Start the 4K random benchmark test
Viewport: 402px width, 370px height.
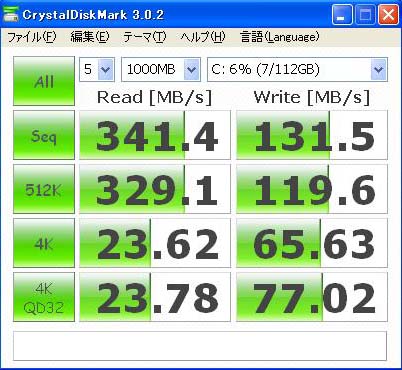point(44,243)
